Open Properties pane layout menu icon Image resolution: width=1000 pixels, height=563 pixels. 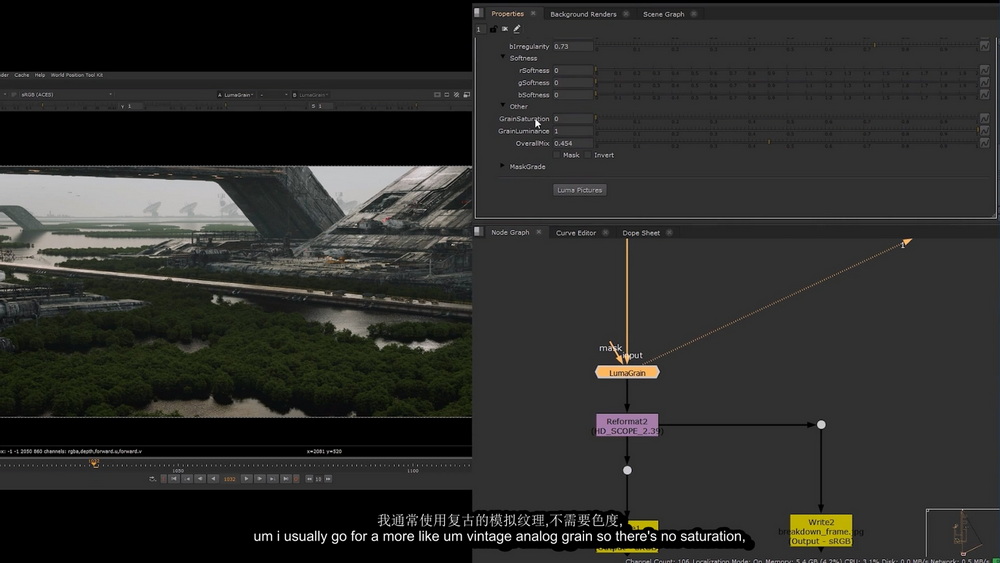tap(478, 13)
